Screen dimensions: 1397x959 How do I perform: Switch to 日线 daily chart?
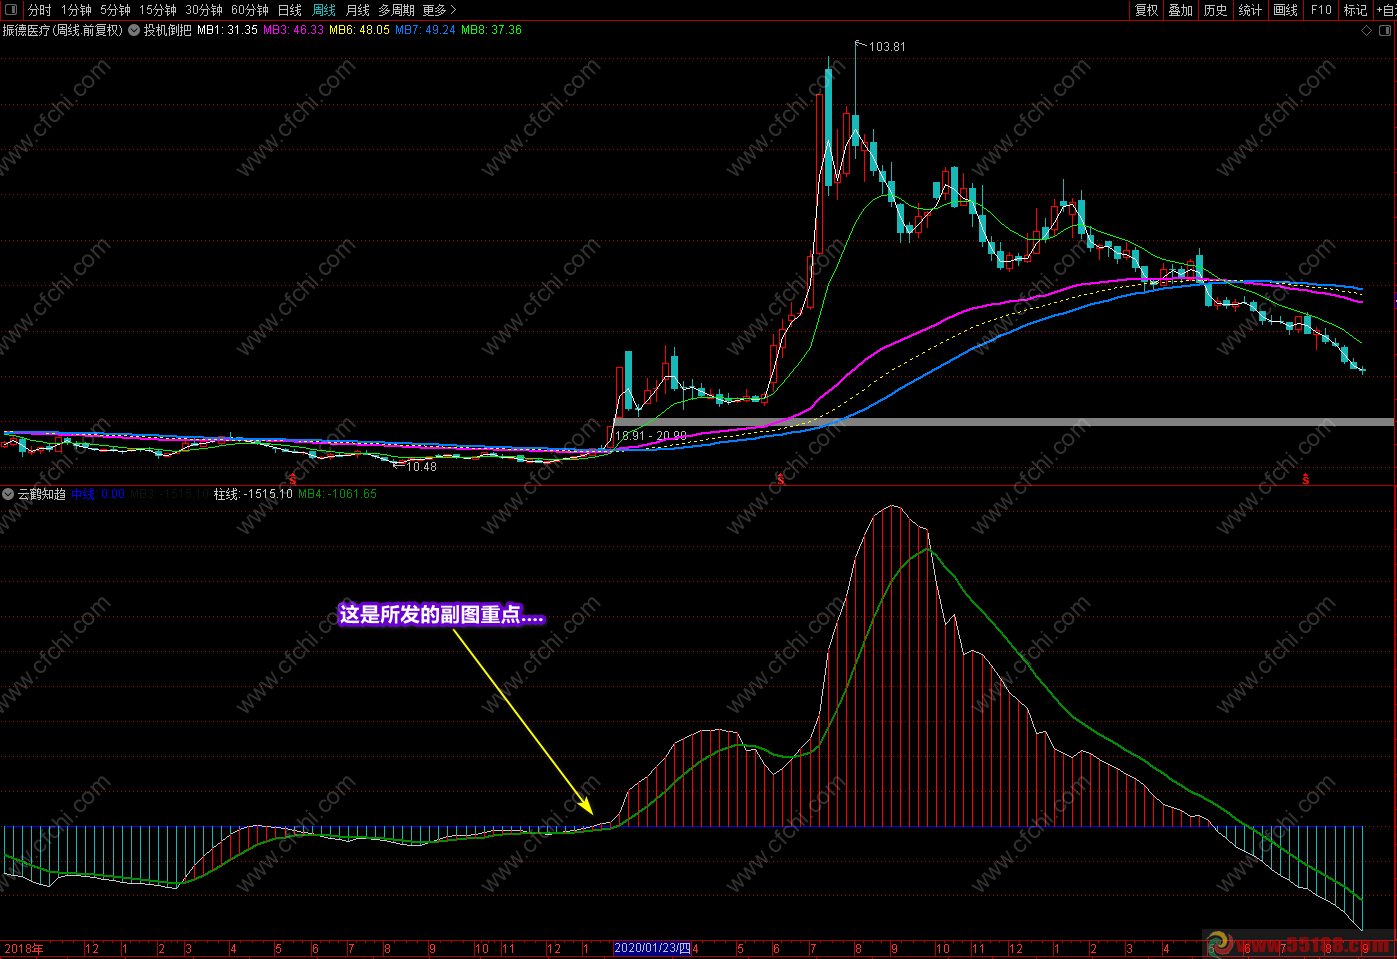[290, 10]
